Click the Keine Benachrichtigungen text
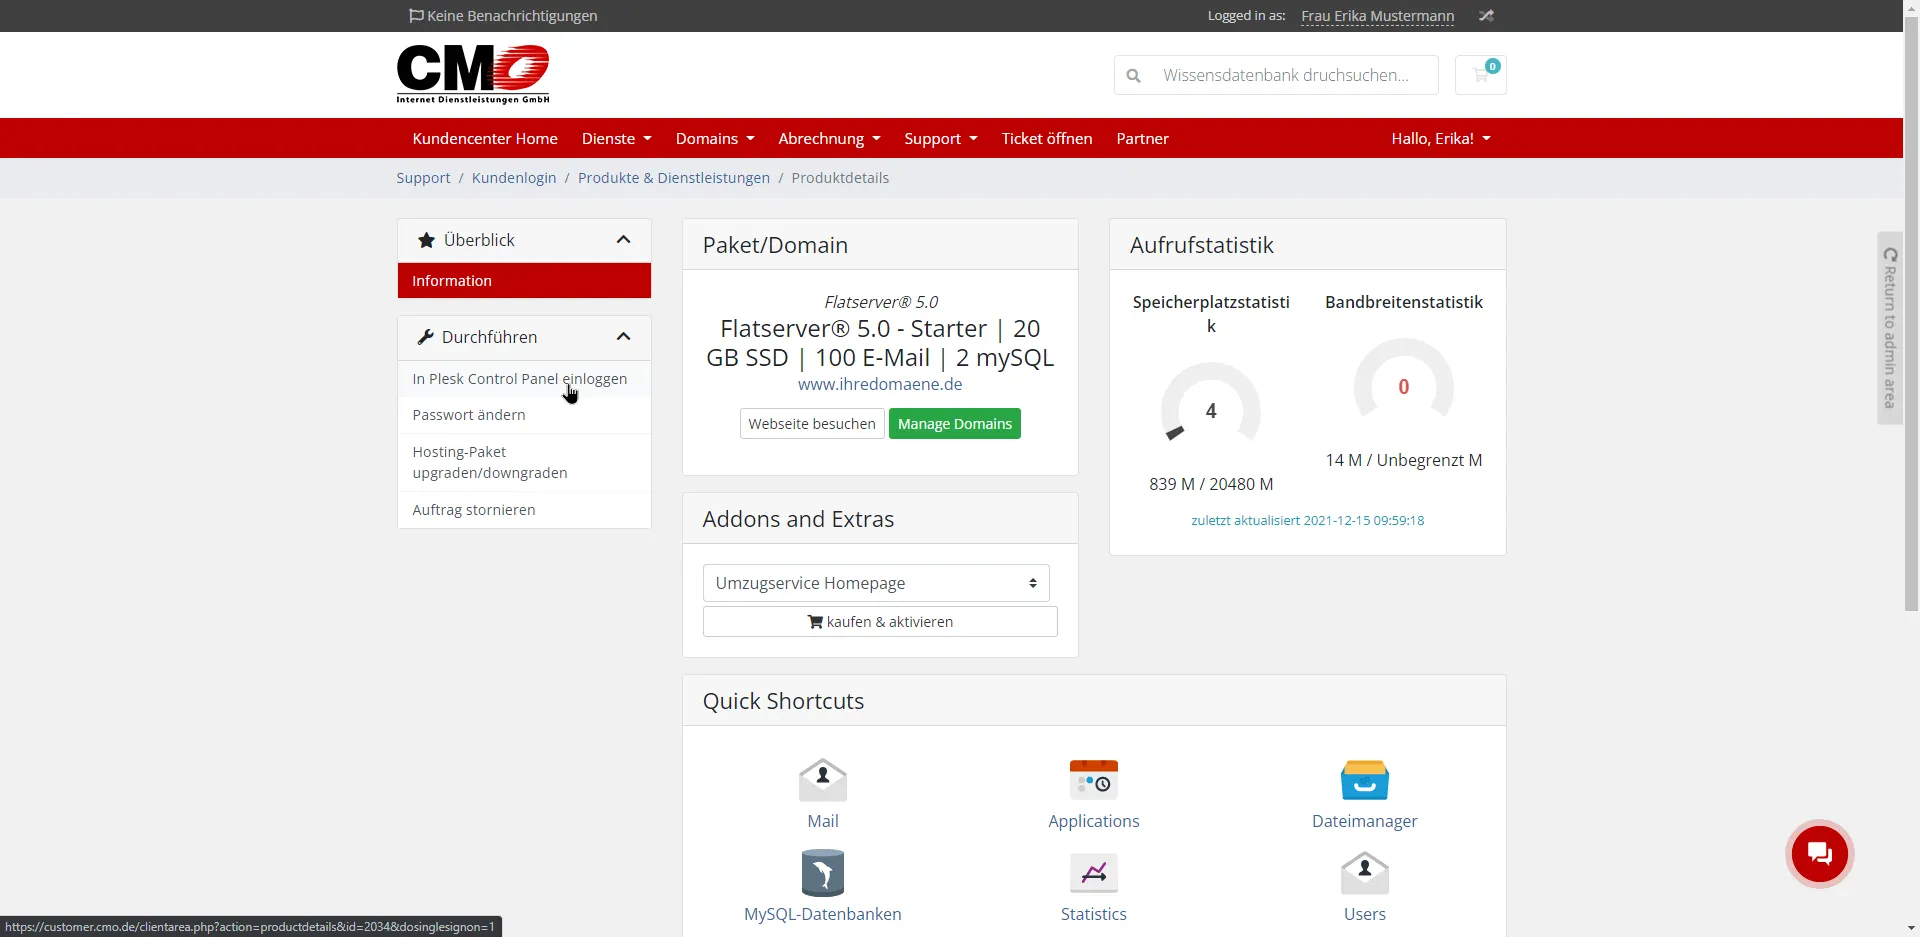The image size is (1920, 937). (512, 16)
